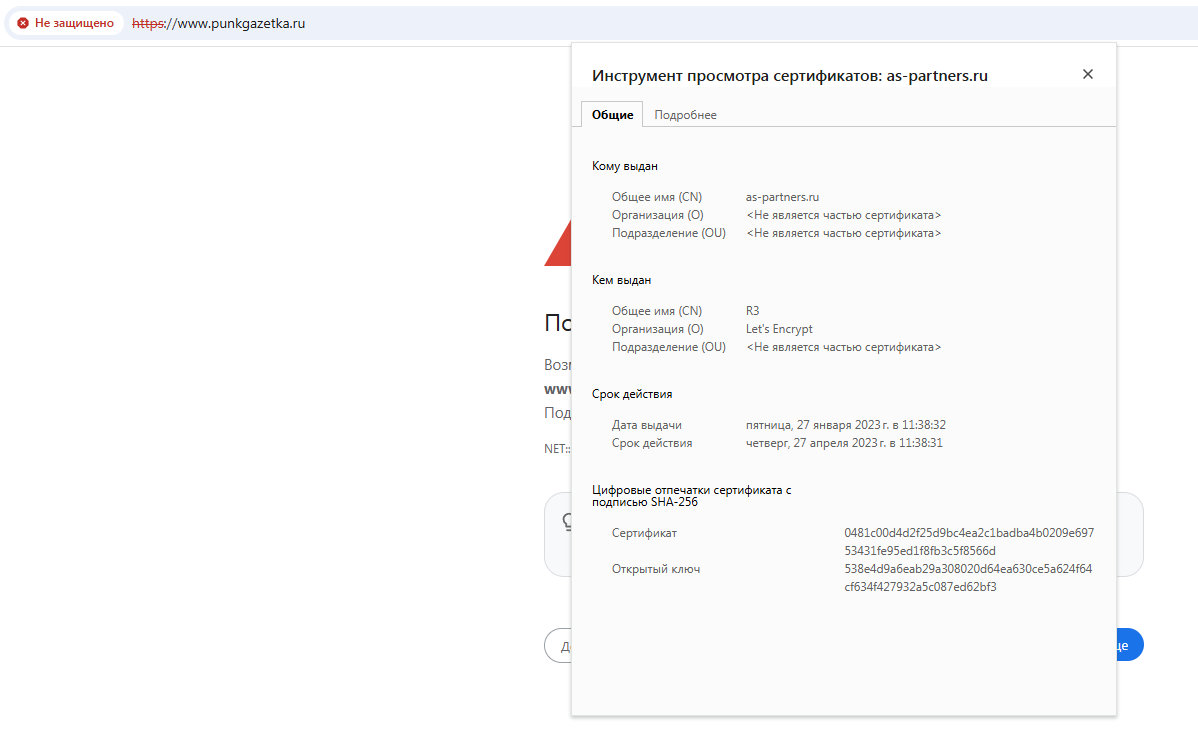Screen dimensions: 1198x748
Task: Open the 'Не защищено' site info chip
Action: 66,23
